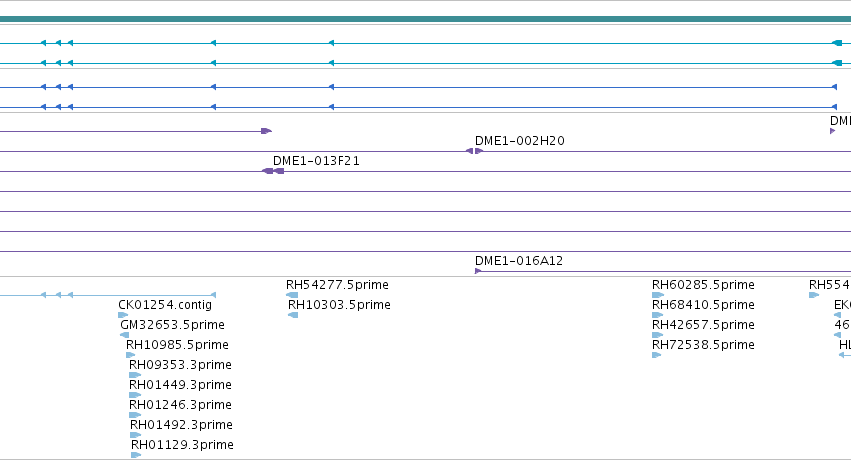Open the RH42657.5prime EST label

[703, 325]
